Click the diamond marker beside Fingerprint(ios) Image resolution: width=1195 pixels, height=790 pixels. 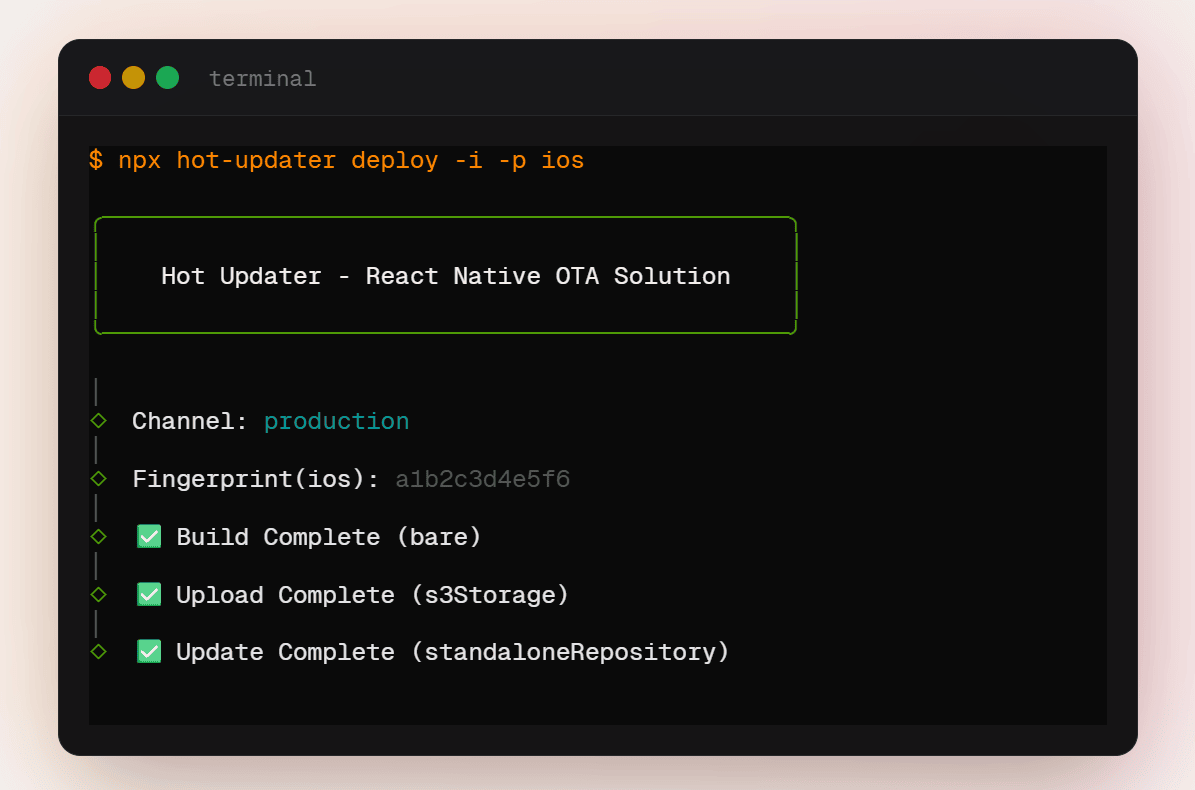(98, 478)
